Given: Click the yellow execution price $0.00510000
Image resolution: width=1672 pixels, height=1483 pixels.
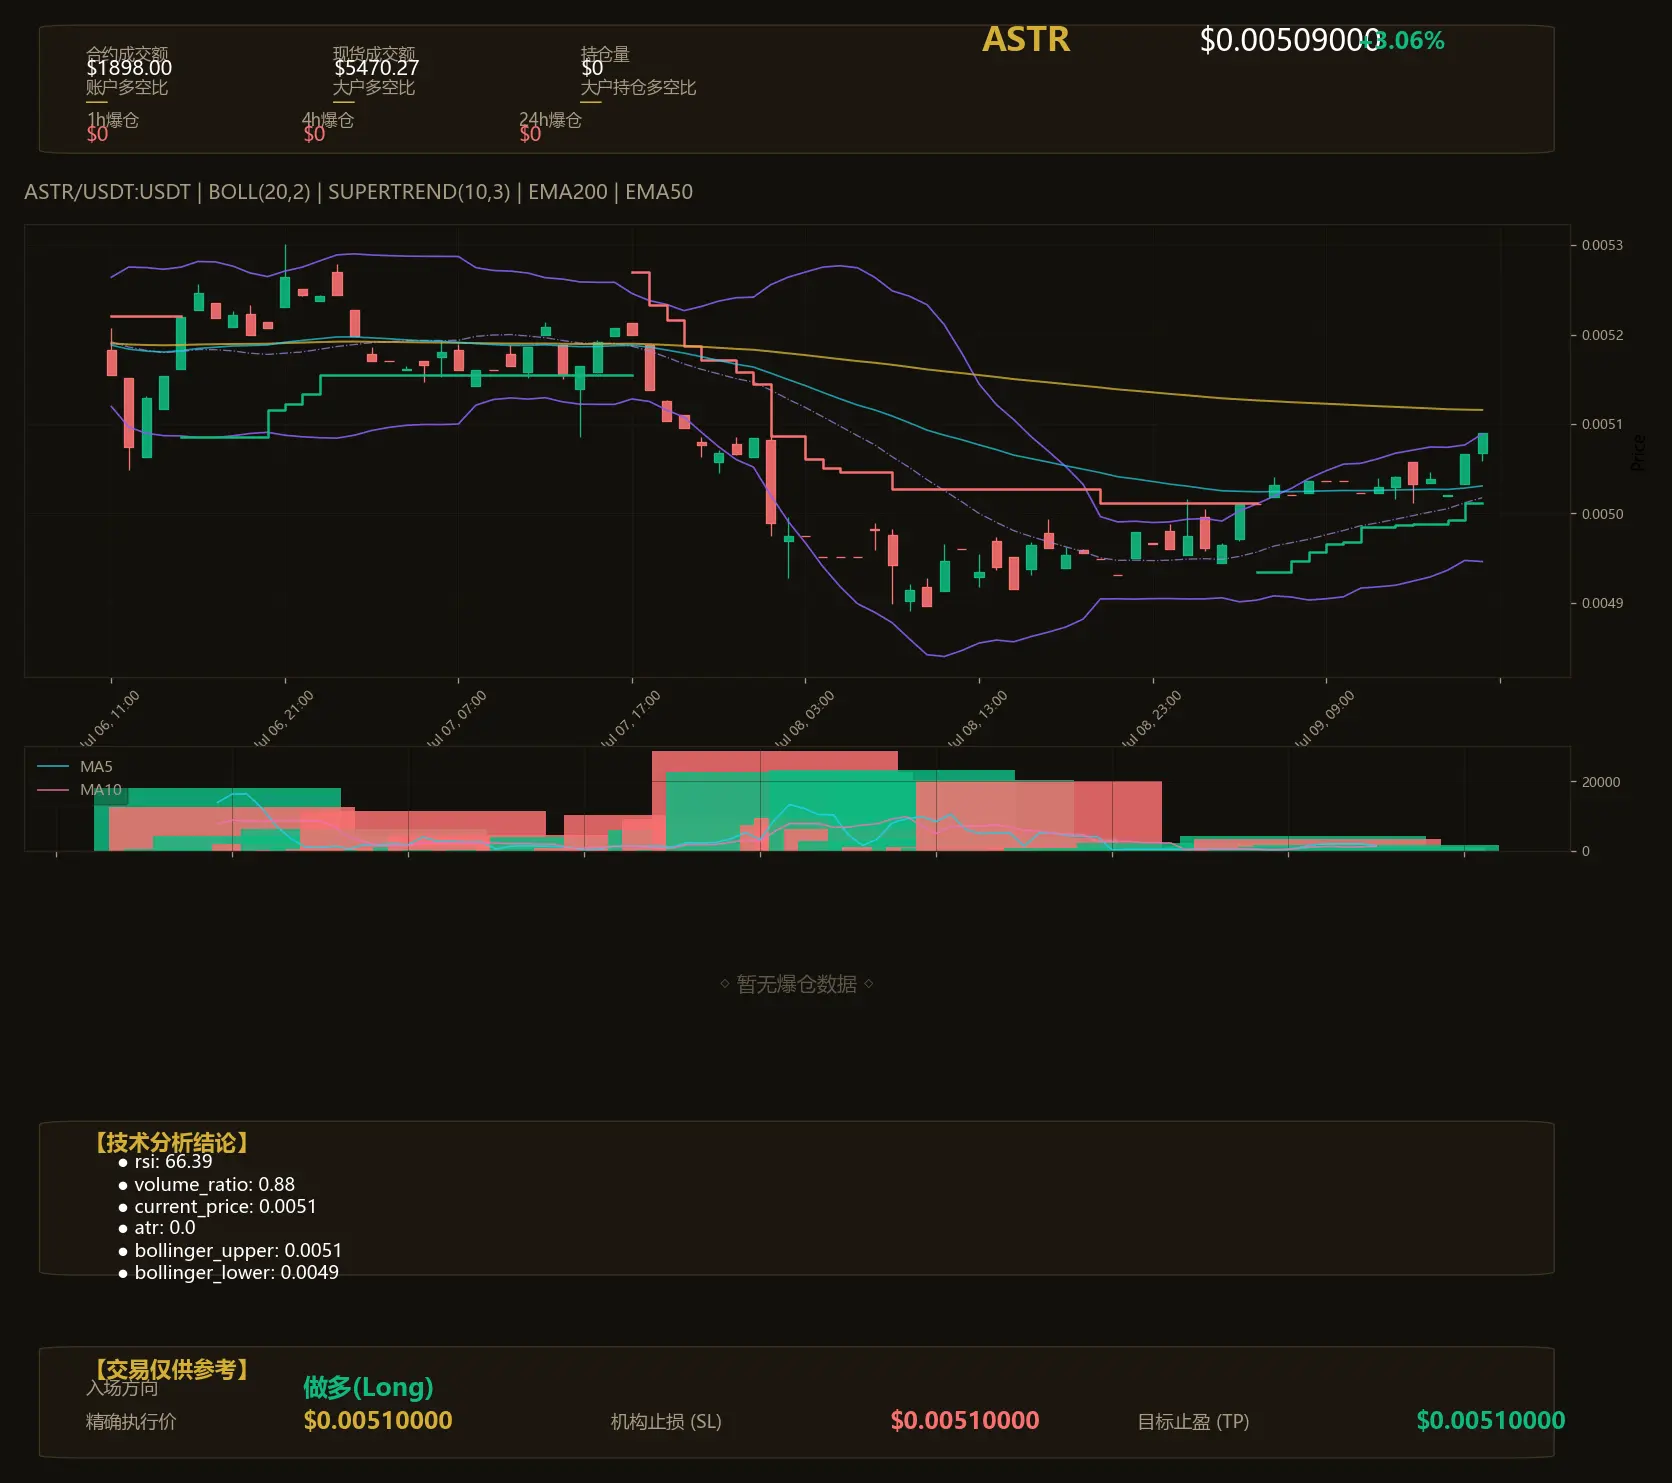Looking at the screenshot, I should pyautogui.click(x=378, y=1420).
